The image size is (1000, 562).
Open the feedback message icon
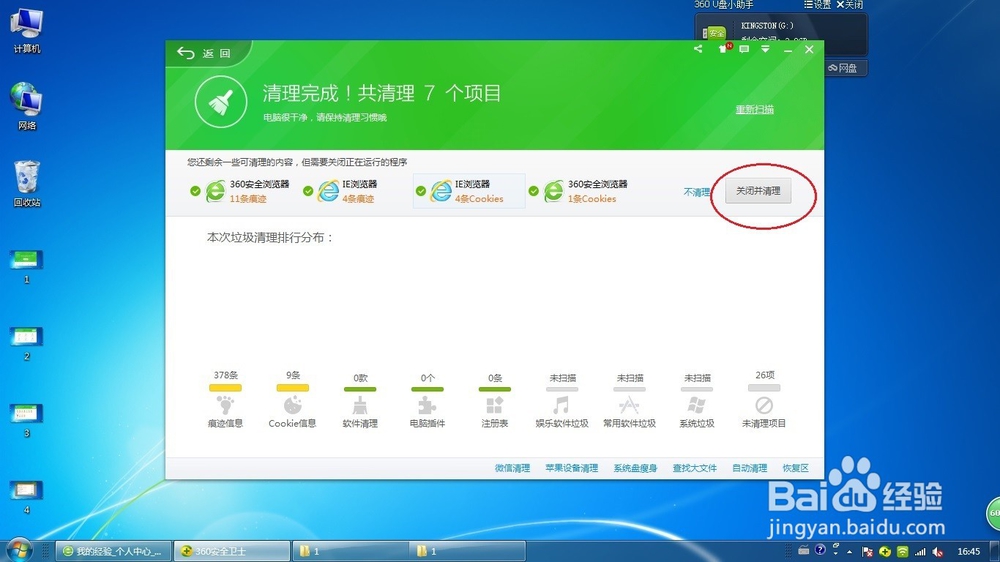click(744, 49)
